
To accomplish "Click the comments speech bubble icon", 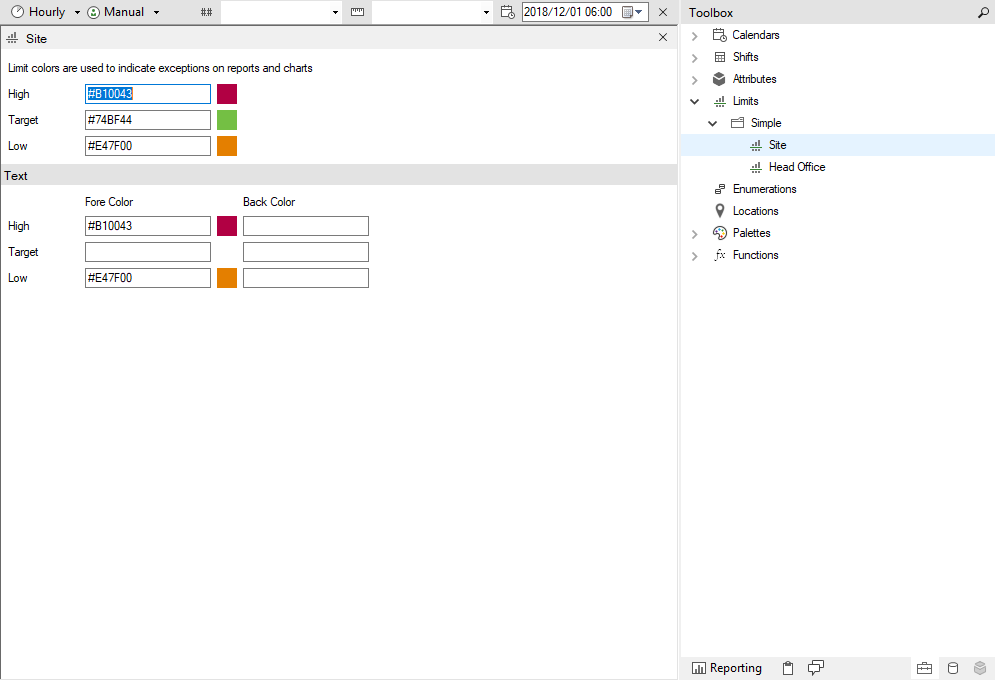I will click(x=815, y=667).
